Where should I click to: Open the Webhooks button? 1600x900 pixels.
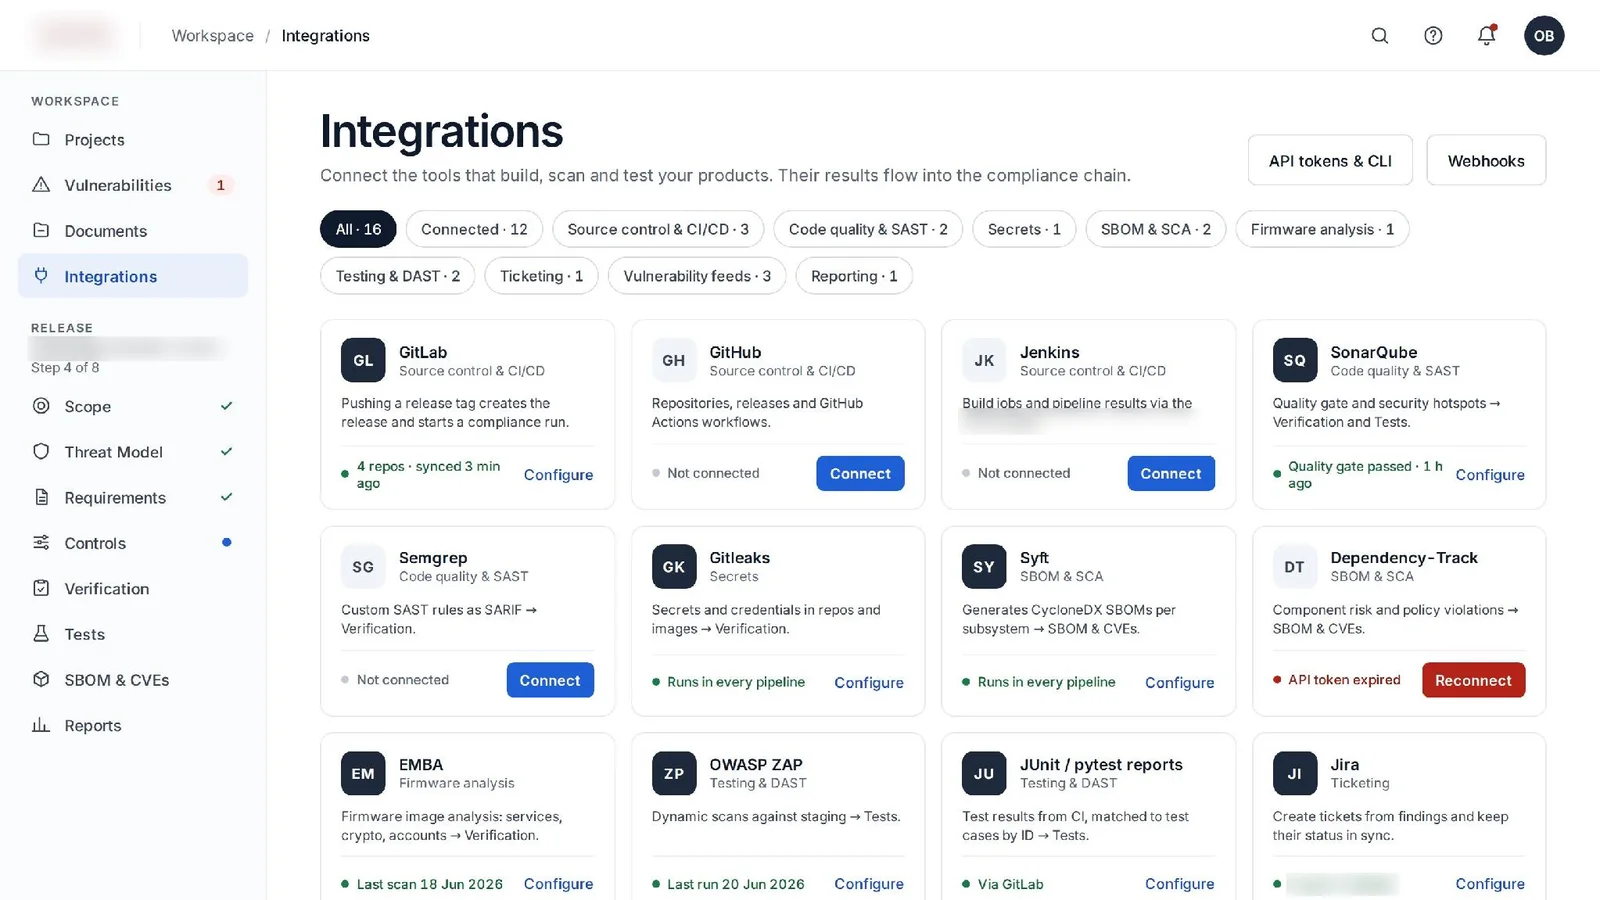(1486, 160)
